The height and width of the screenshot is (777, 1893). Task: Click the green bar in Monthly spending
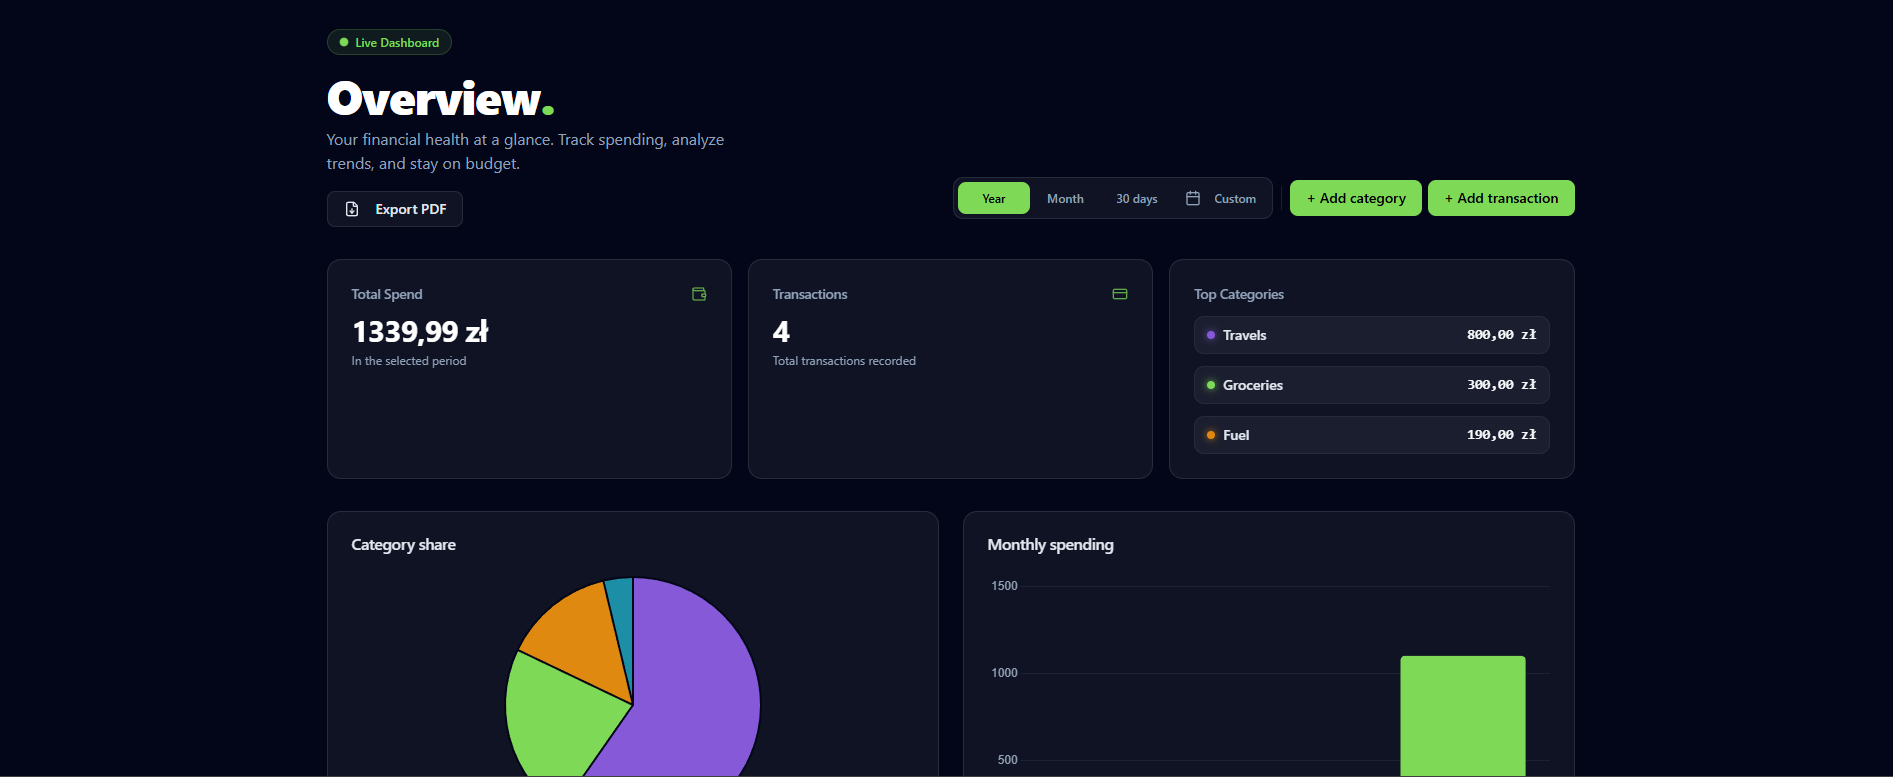[1462, 715]
